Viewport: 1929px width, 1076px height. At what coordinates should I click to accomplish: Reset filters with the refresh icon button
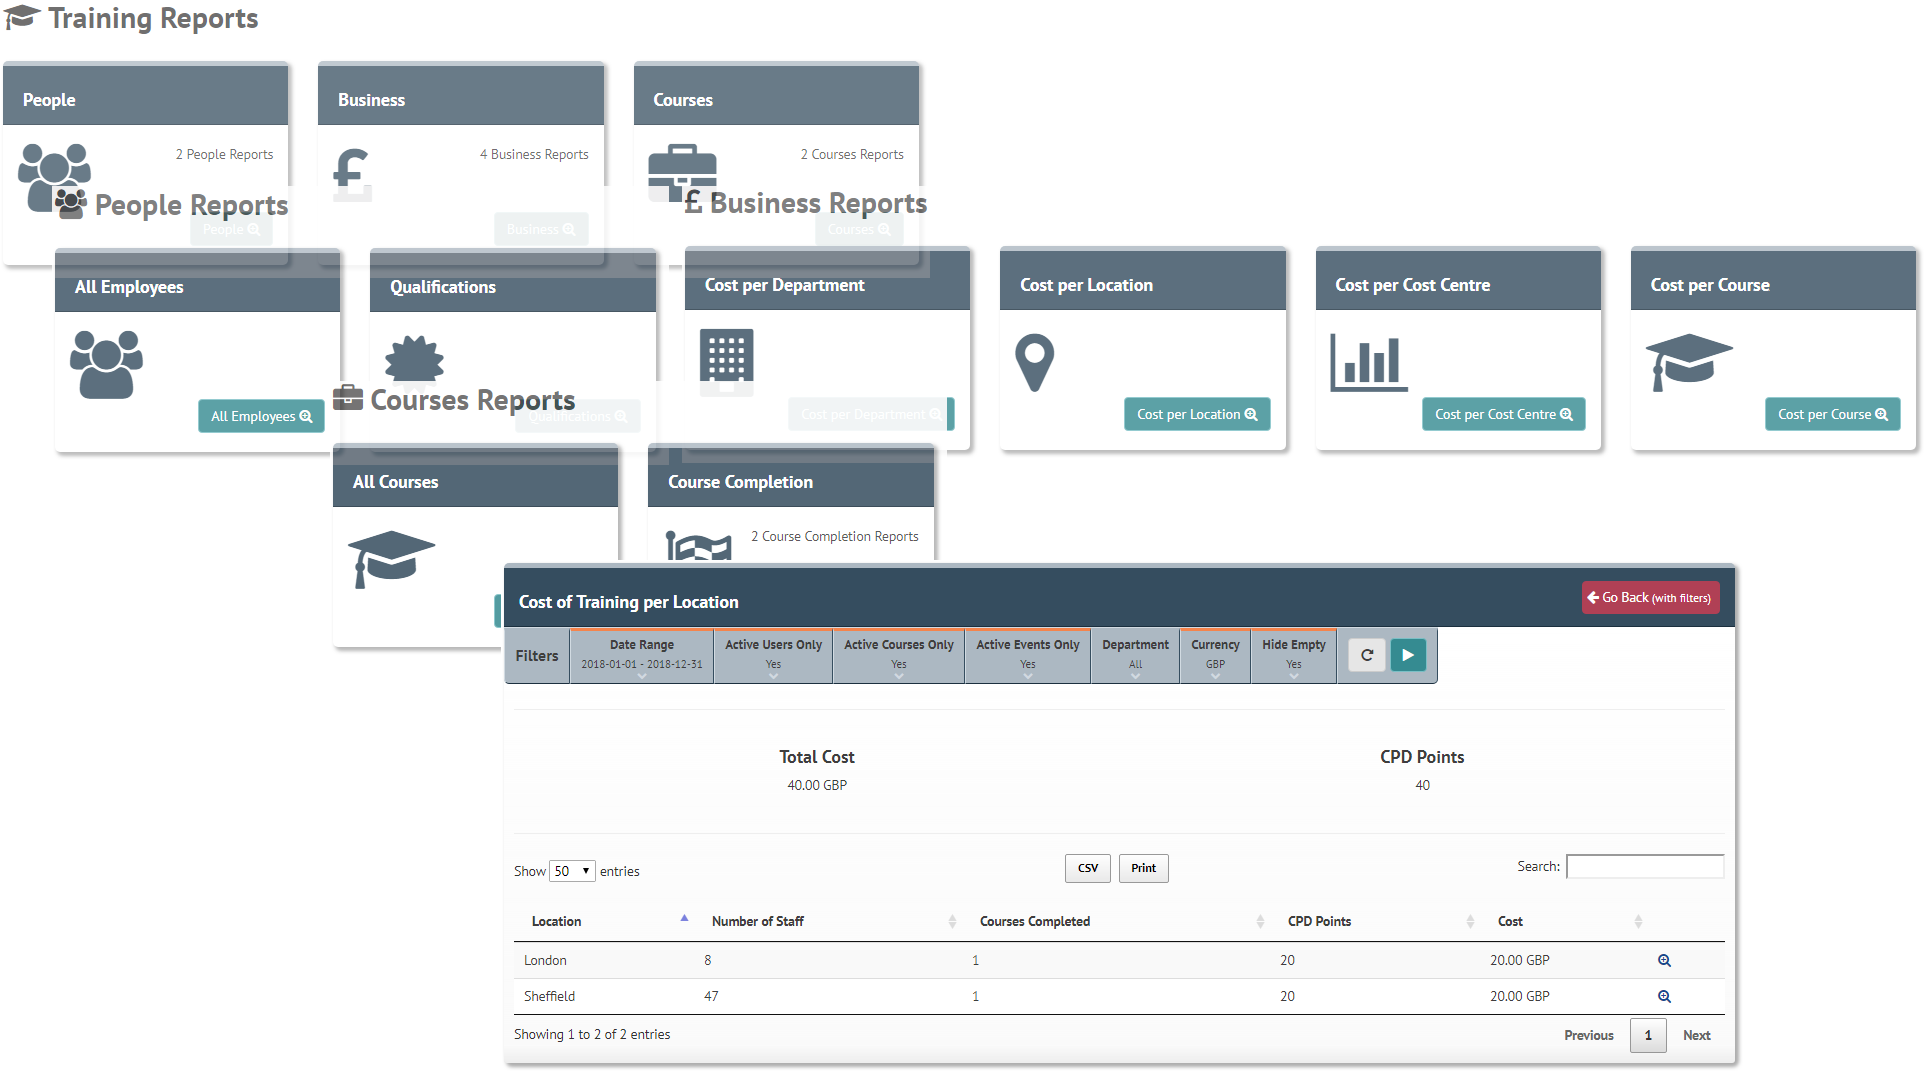click(x=1367, y=655)
